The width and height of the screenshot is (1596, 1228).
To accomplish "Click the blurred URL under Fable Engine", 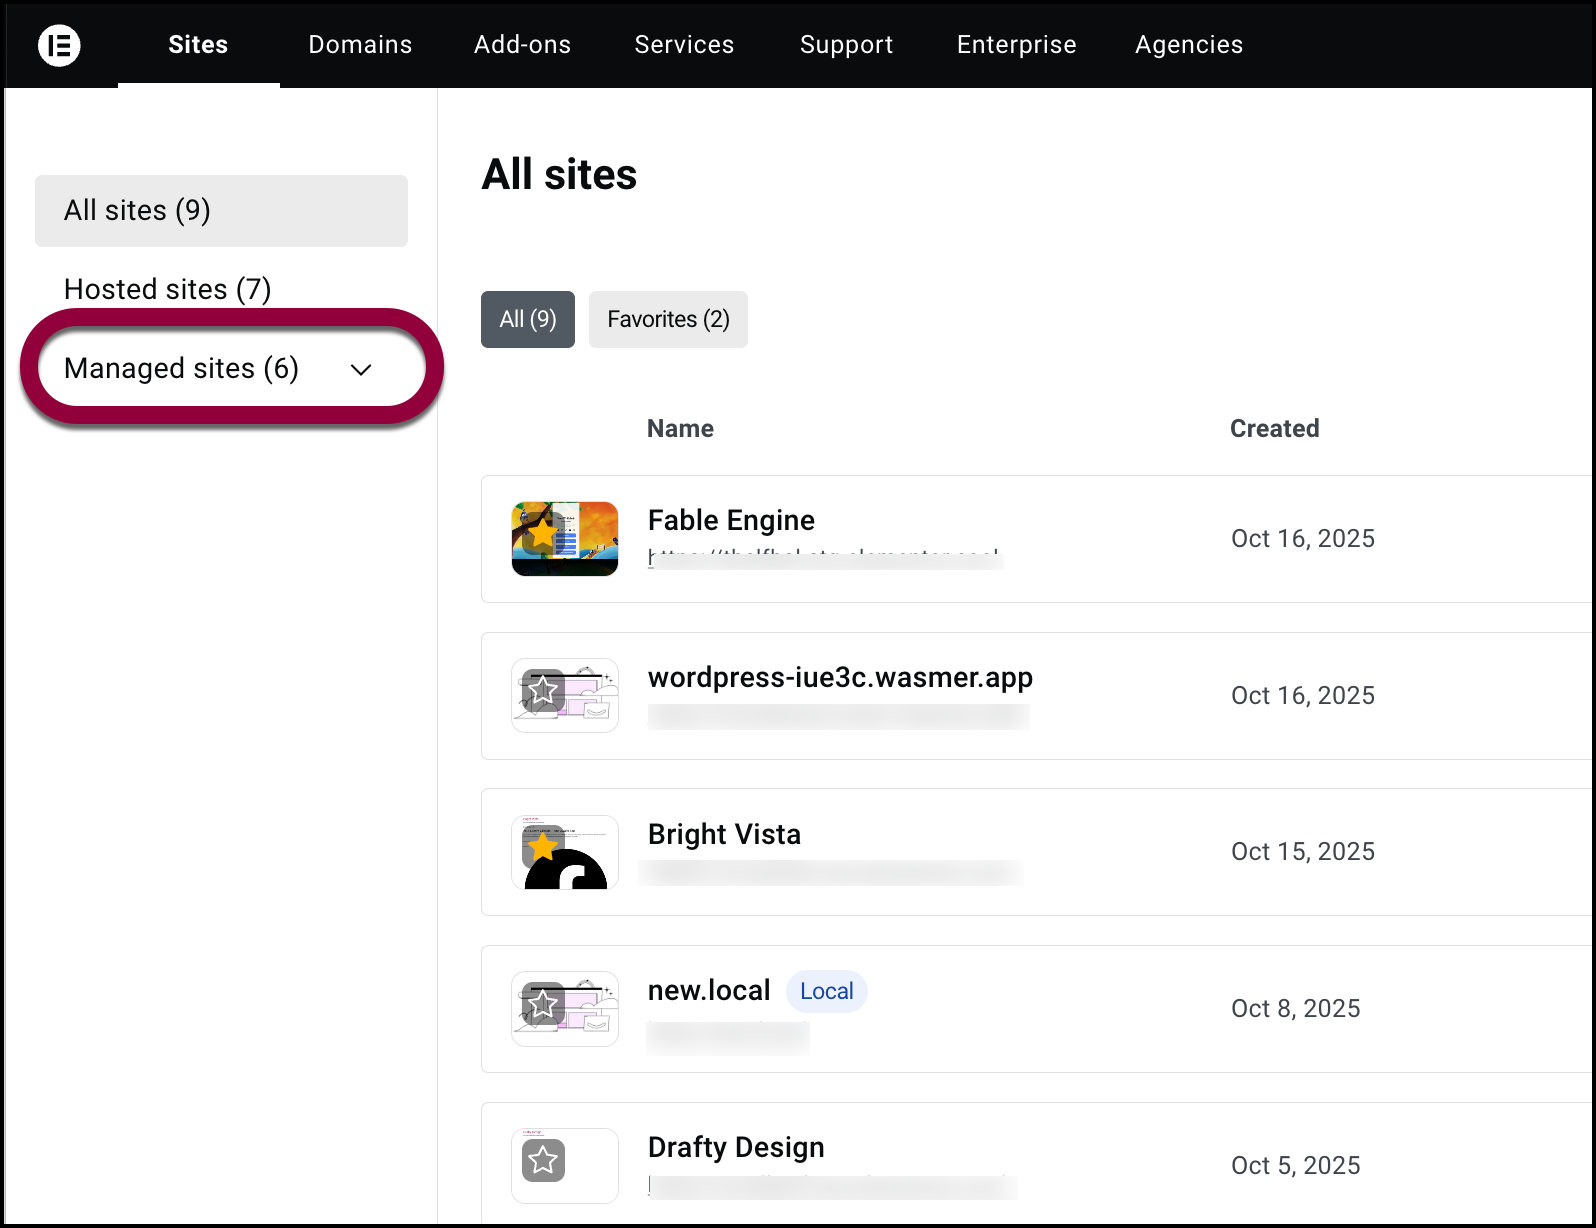I will tap(826, 558).
